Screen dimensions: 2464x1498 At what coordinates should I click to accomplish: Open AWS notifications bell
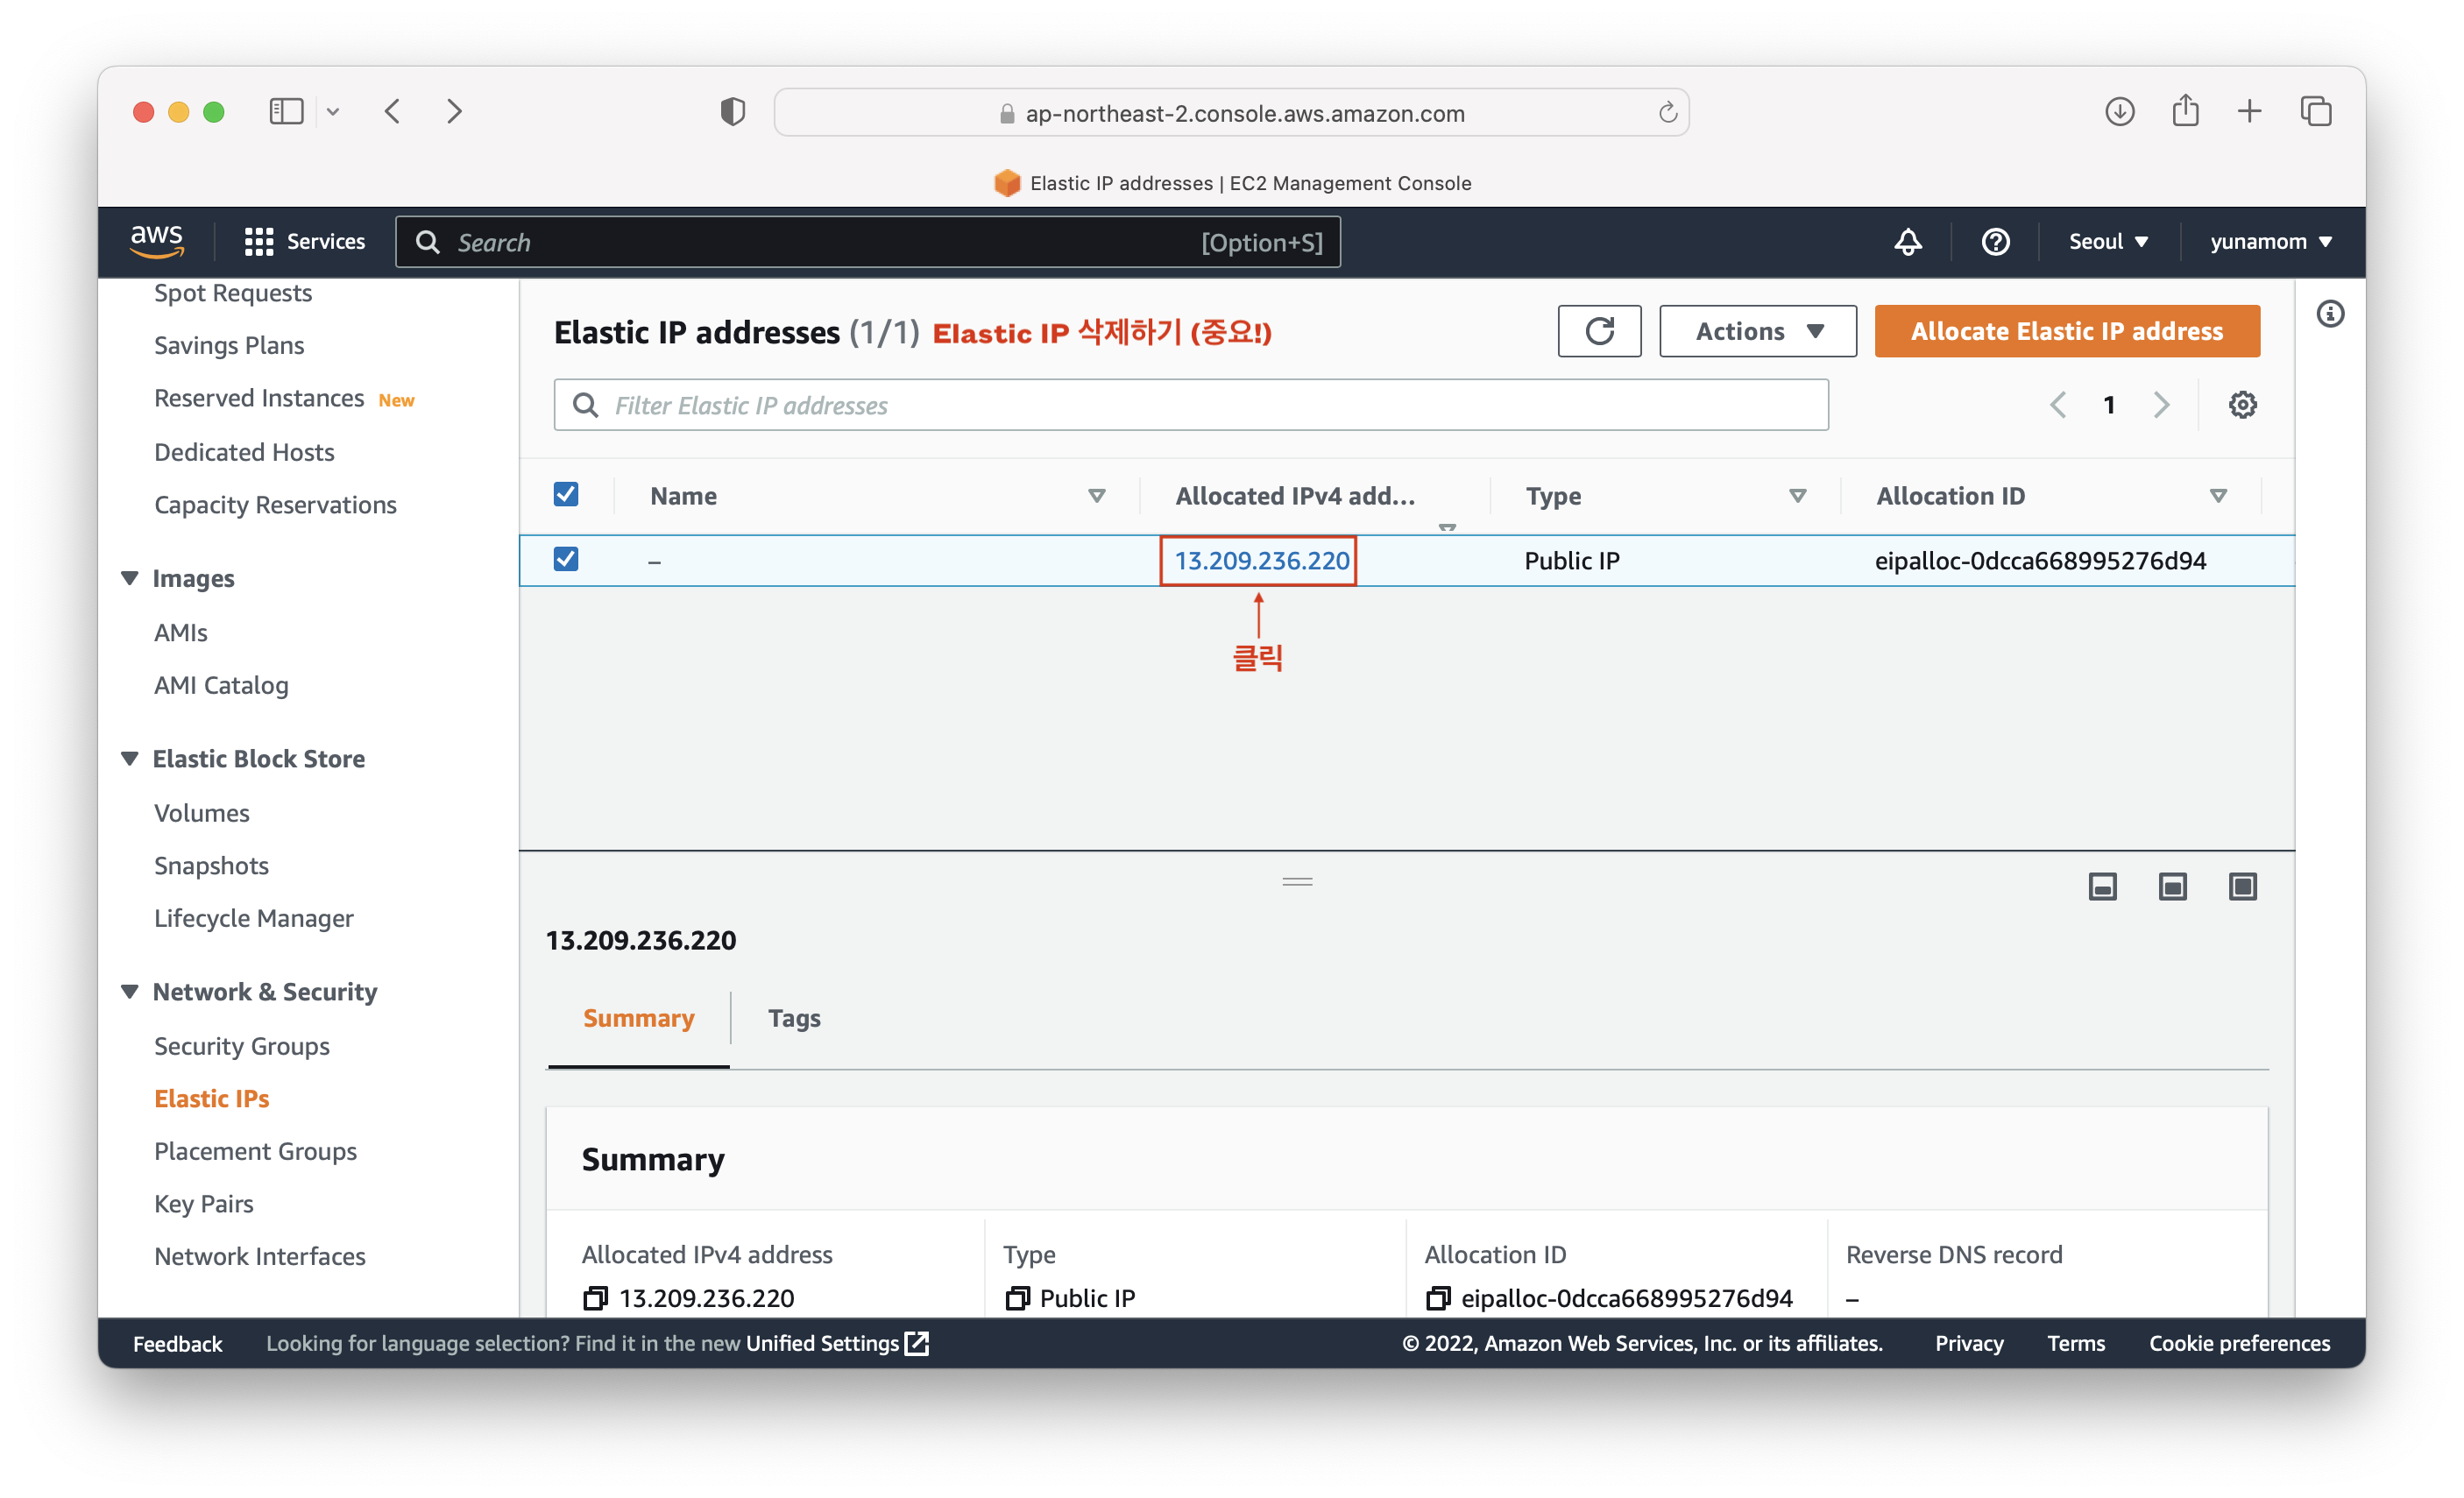tap(1907, 242)
